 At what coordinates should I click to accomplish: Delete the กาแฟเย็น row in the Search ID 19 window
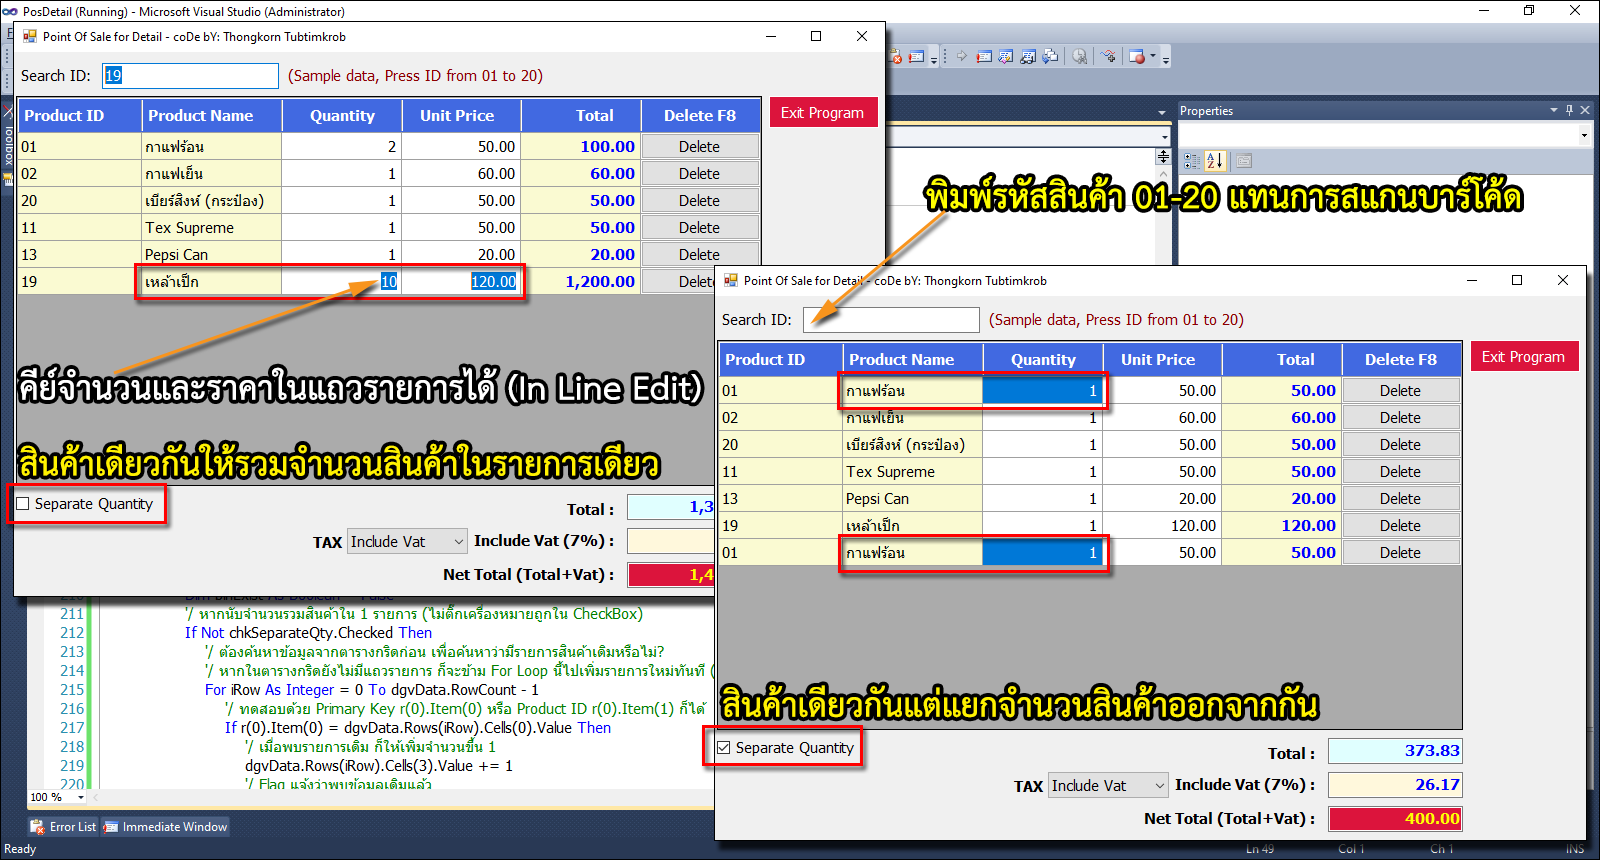click(x=699, y=174)
